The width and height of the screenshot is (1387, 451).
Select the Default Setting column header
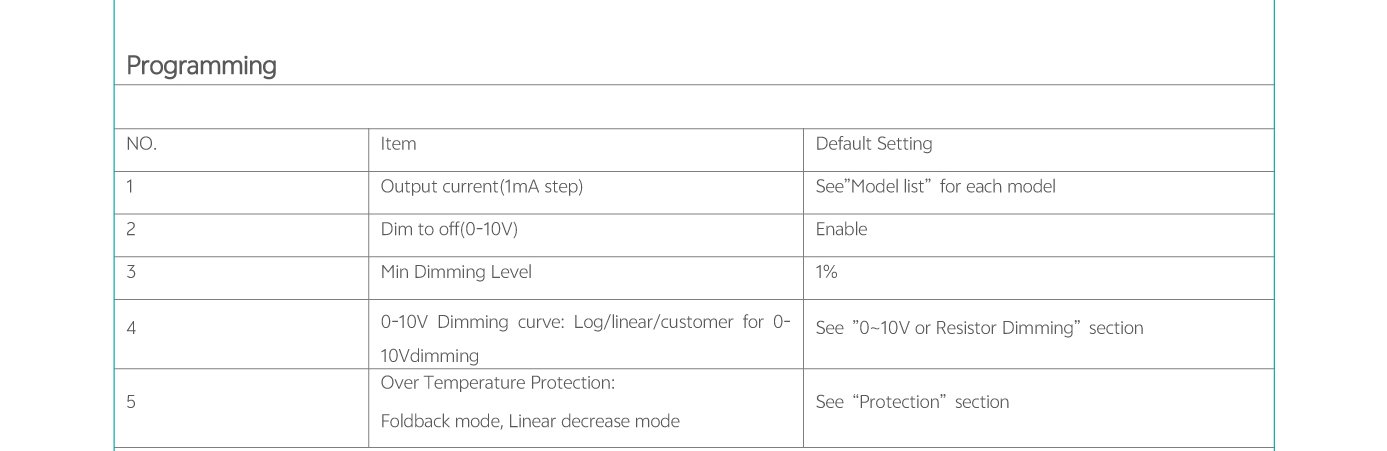tap(873, 144)
